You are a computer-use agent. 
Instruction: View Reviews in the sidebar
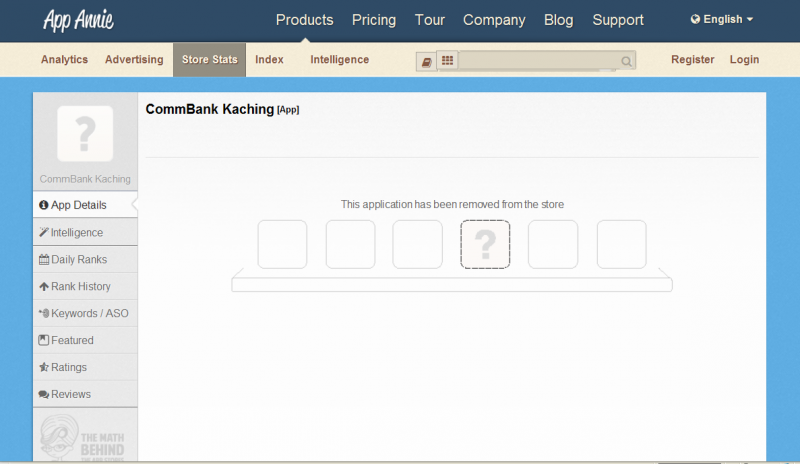click(x=70, y=394)
